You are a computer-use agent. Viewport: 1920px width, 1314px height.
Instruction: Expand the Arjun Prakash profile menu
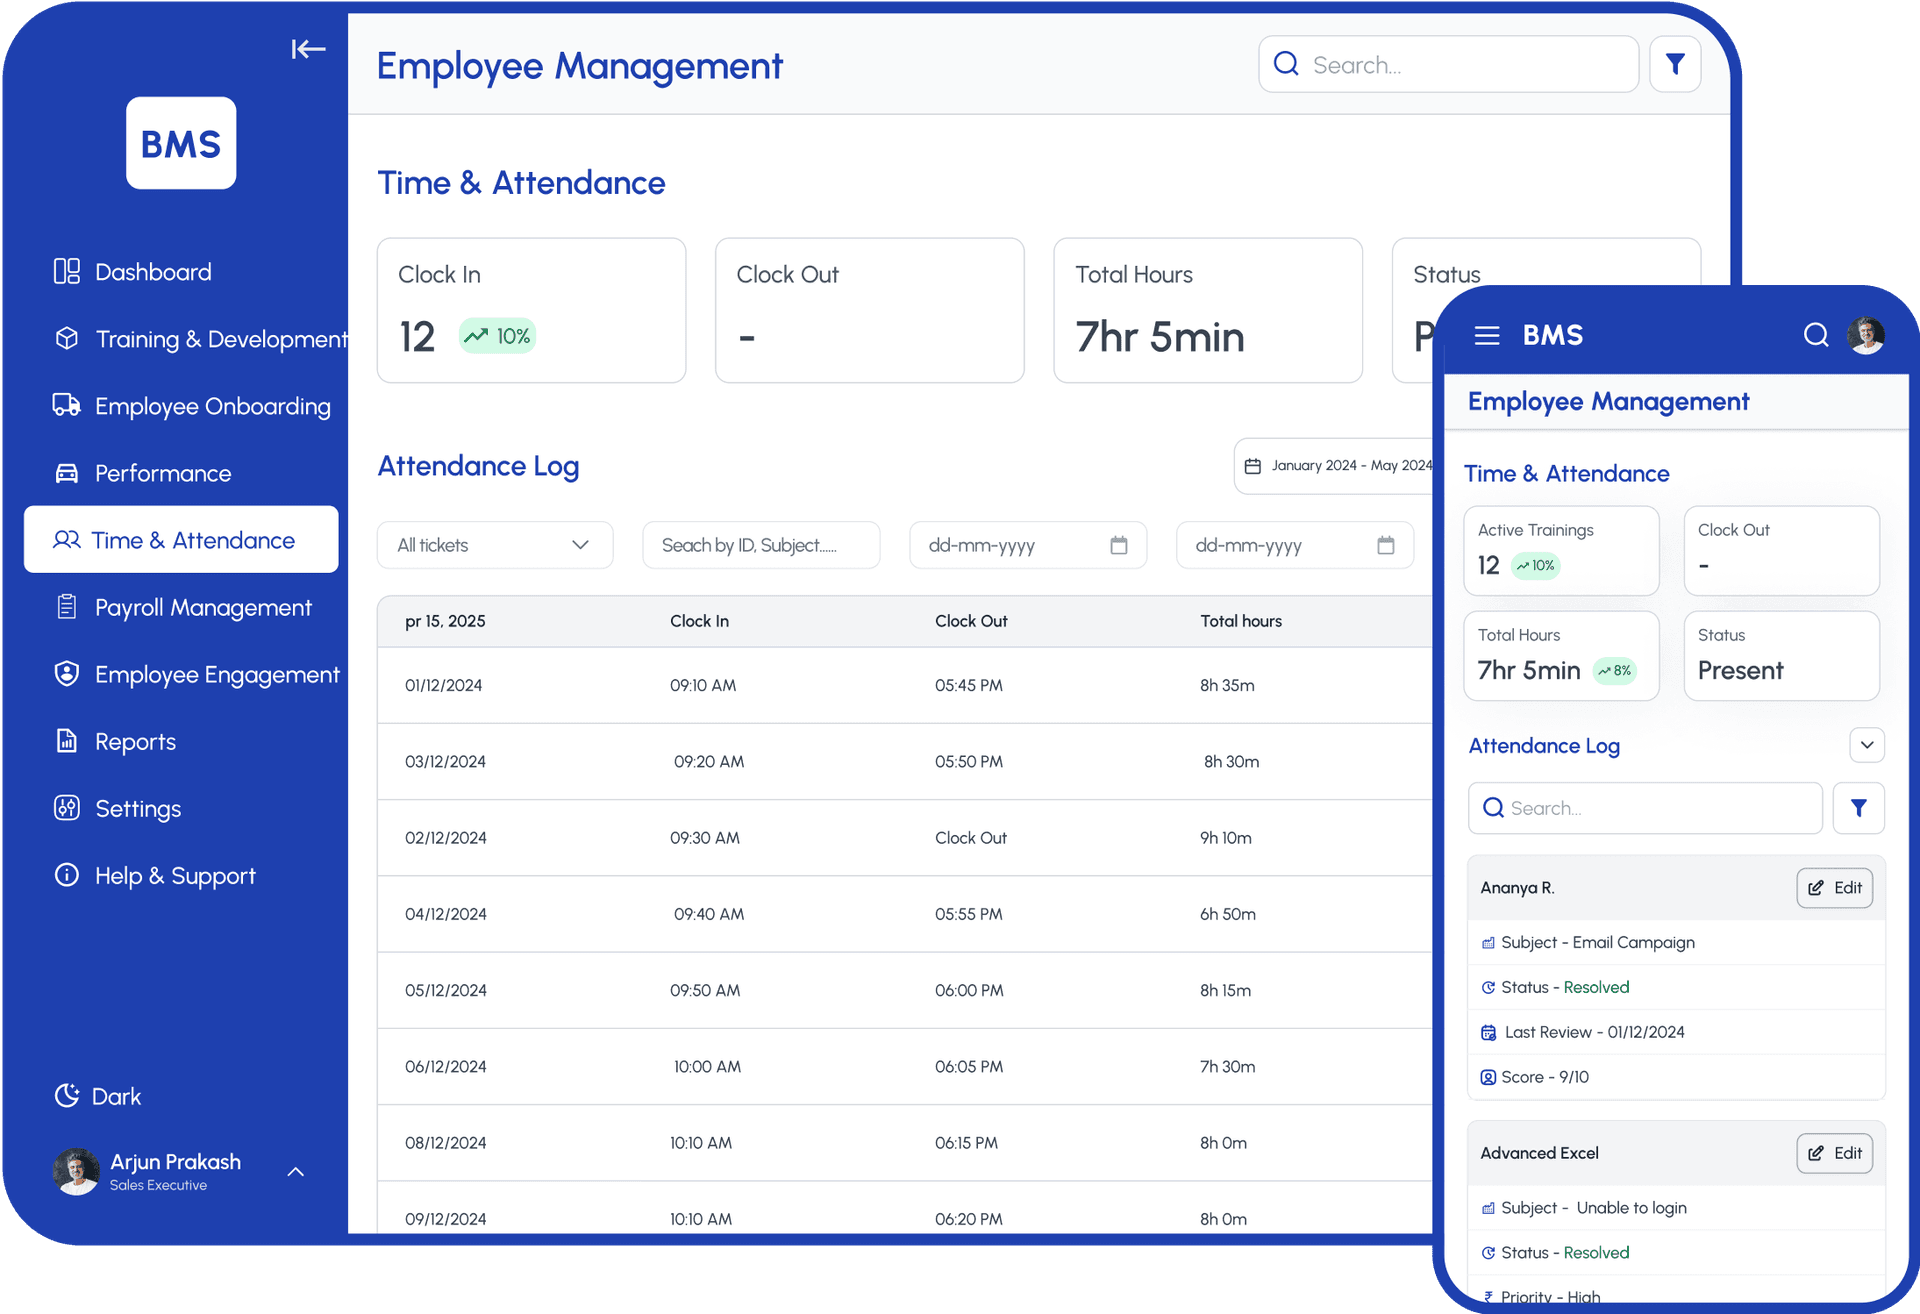click(294, 1171)
